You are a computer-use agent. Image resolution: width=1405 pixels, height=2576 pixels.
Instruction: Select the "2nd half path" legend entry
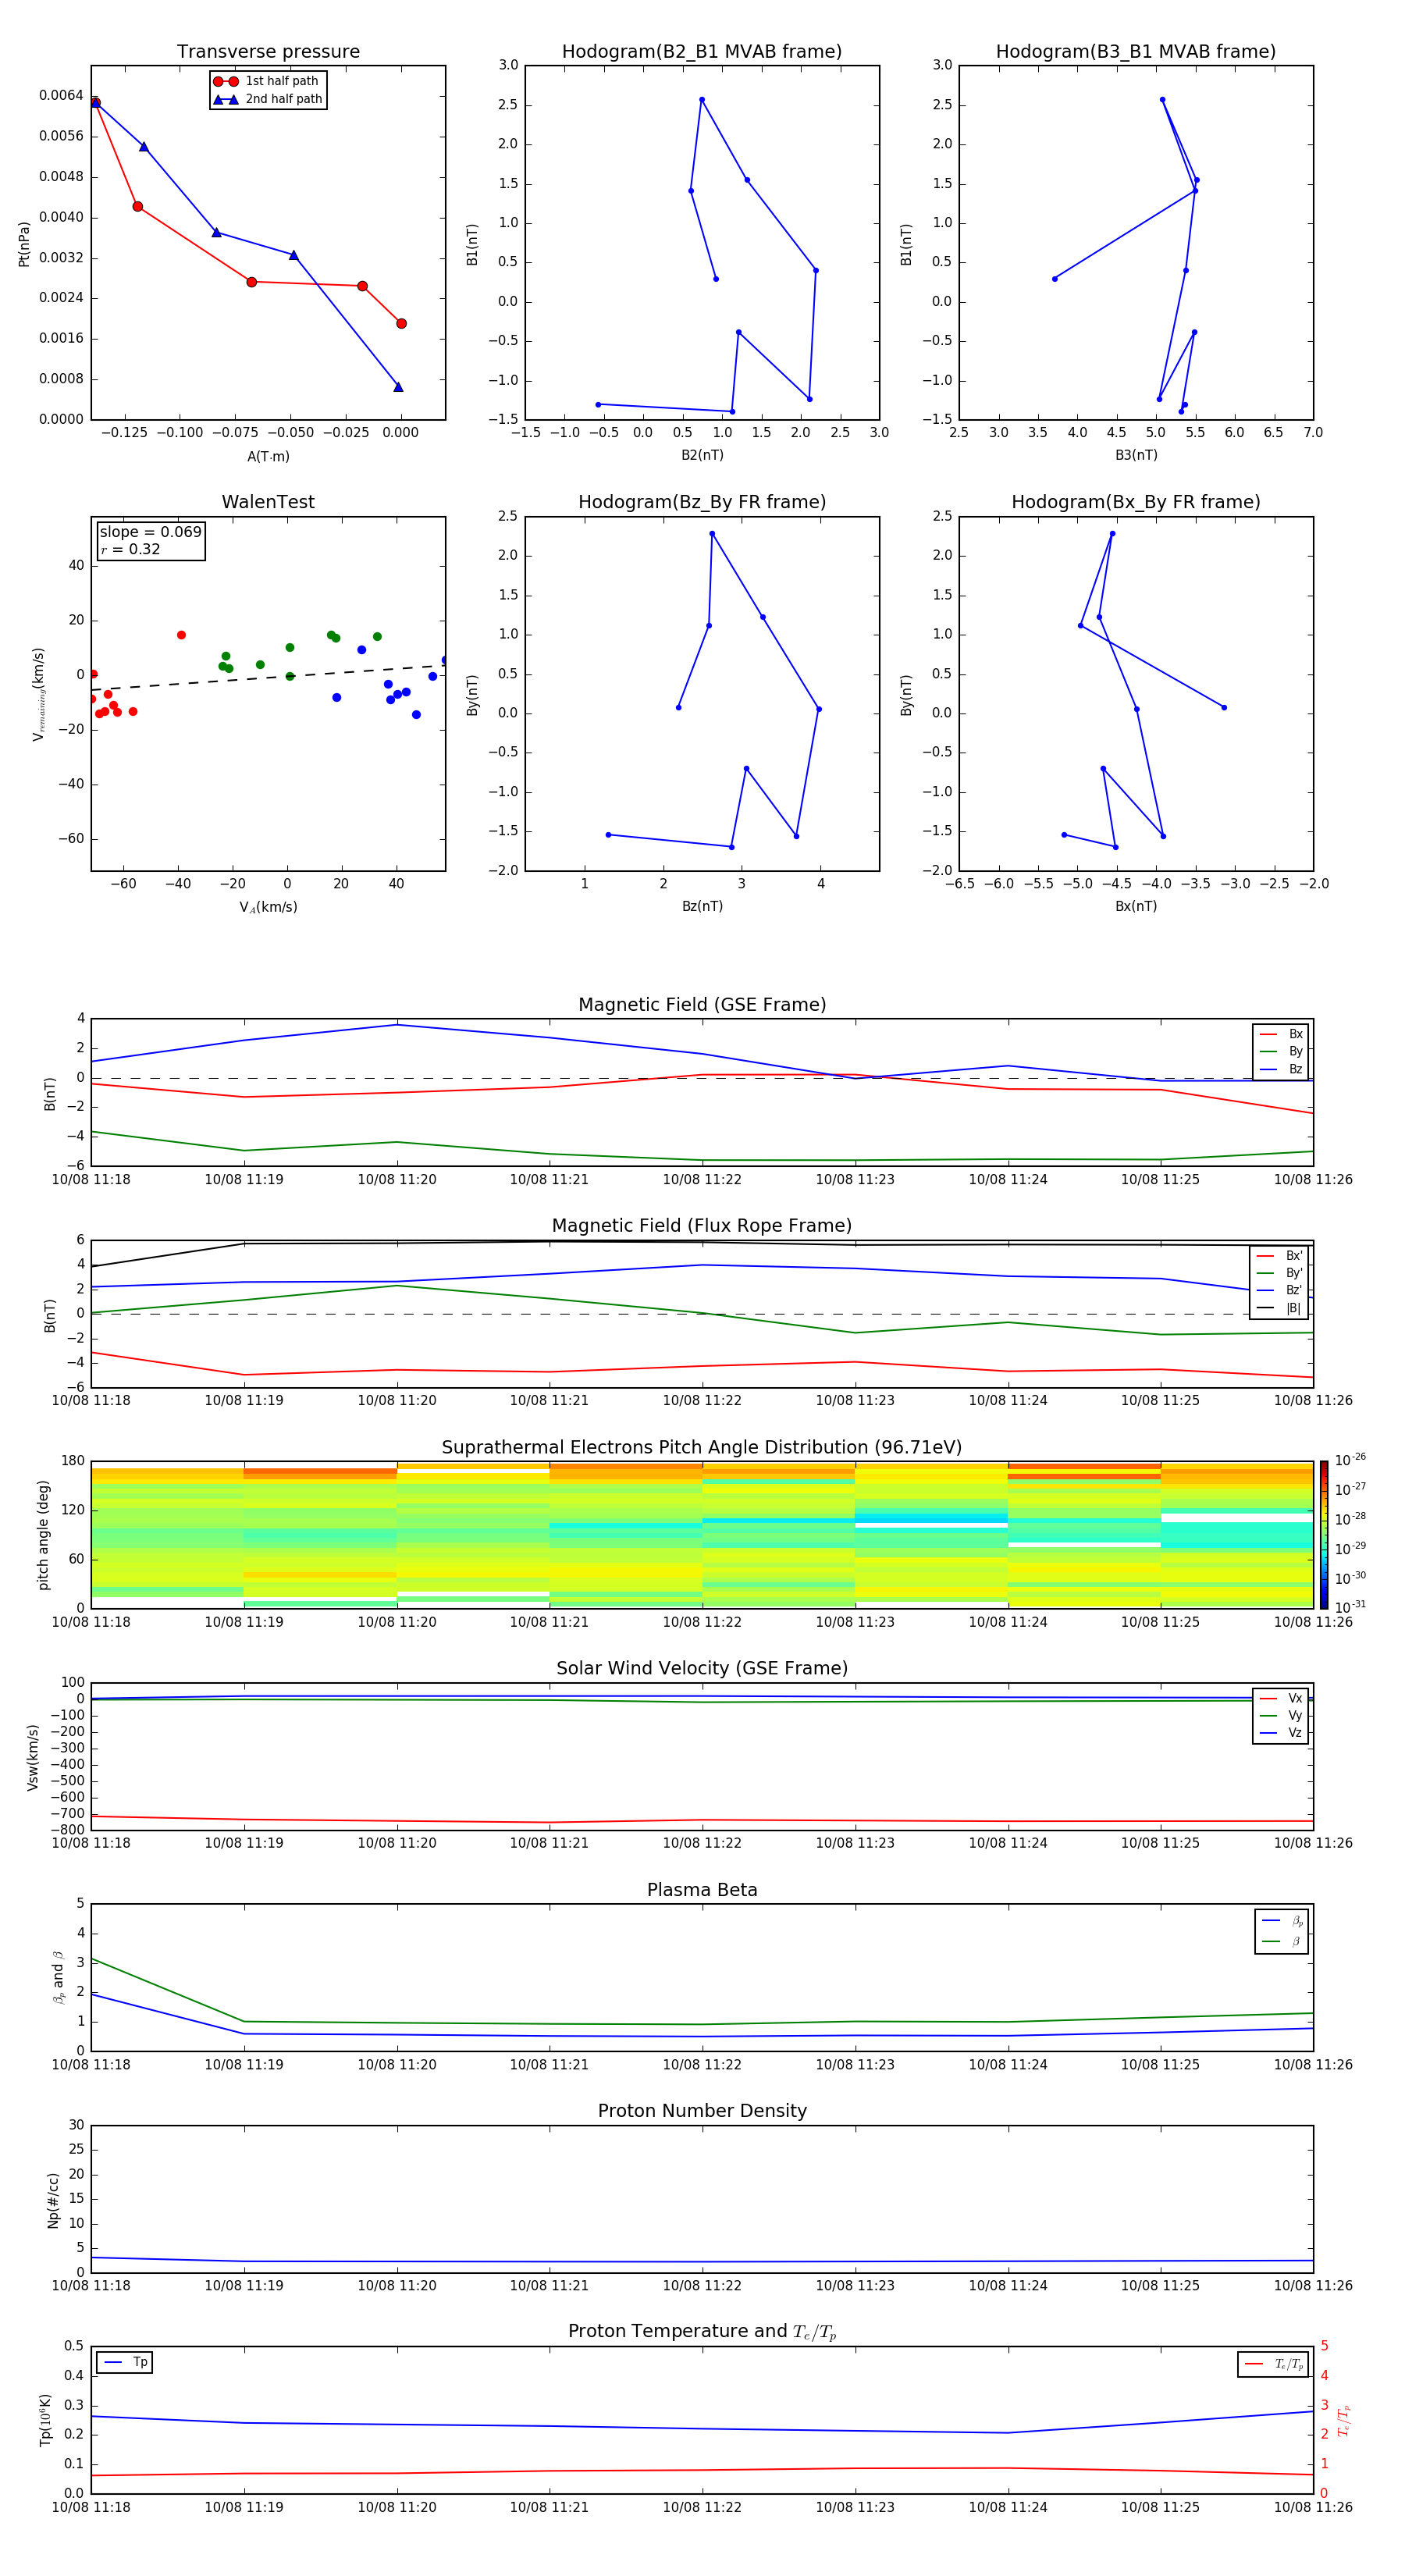point(268,99)
